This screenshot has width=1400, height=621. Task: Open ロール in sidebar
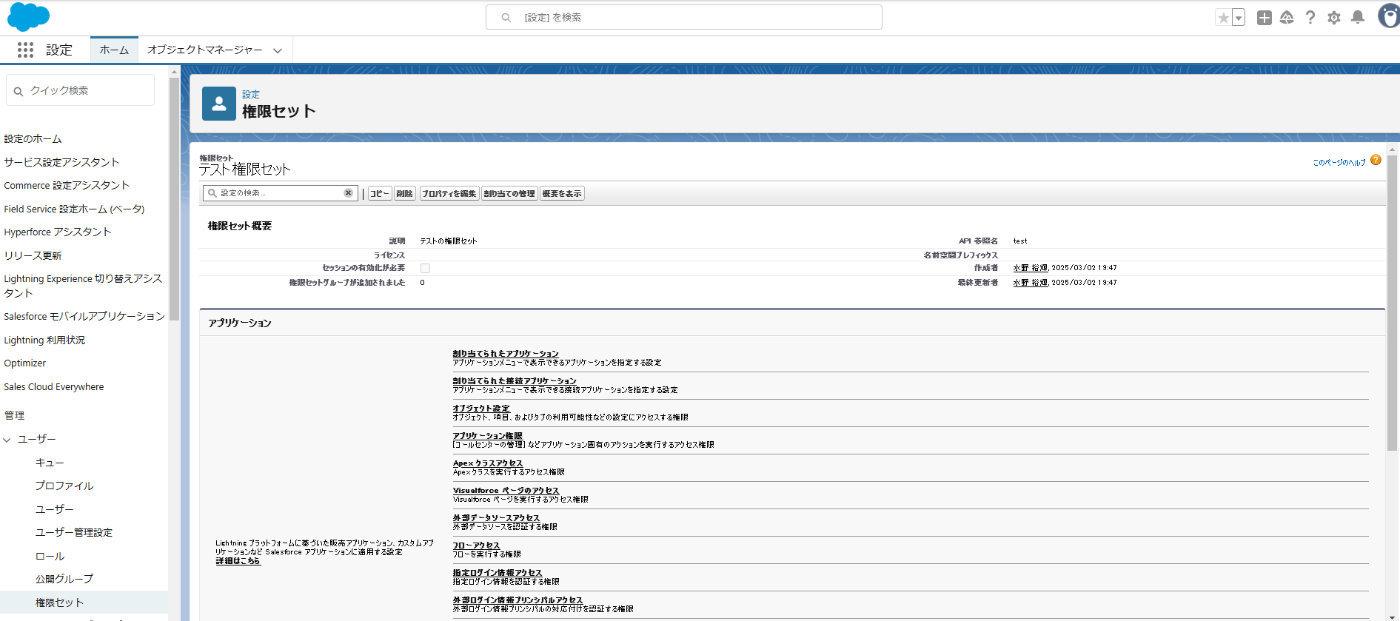(x=50, y=556)
